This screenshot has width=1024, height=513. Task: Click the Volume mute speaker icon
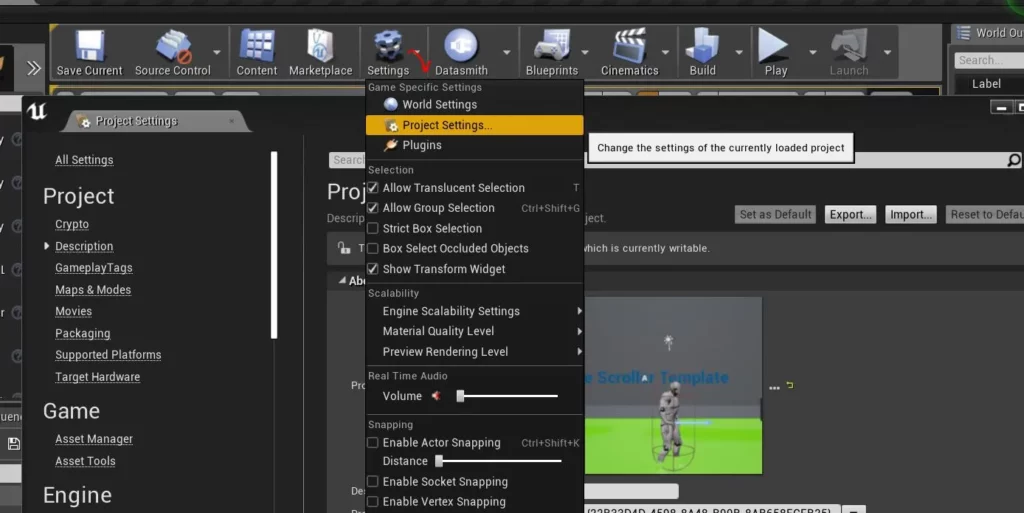[x=436, y=396]
